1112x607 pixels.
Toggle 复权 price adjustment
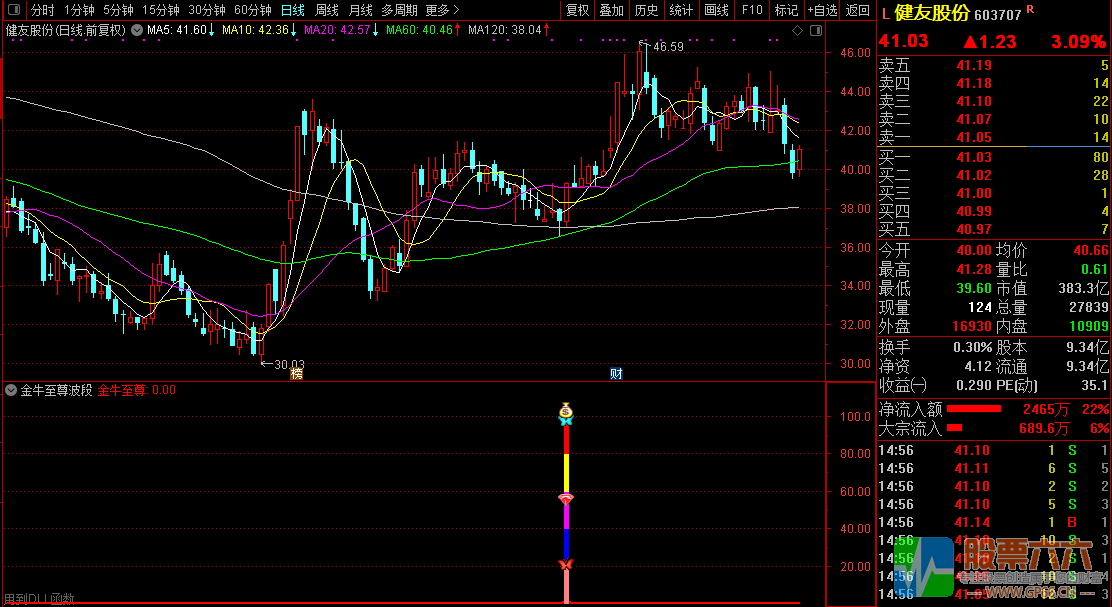[577, 10]
